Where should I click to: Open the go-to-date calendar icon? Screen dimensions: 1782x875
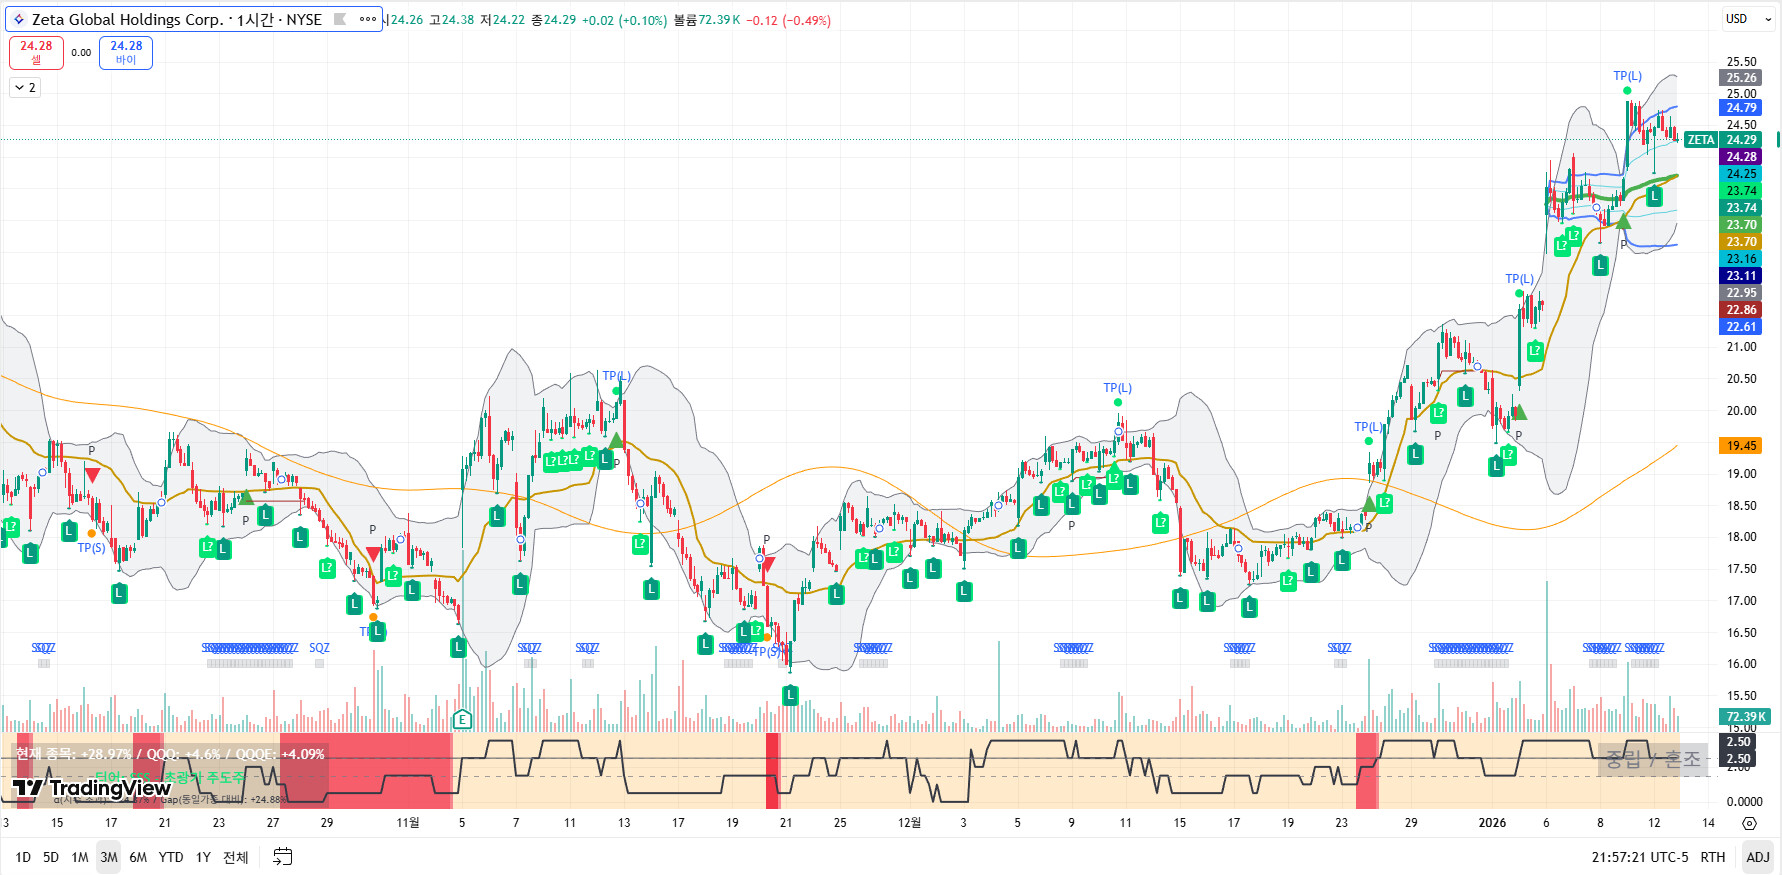coord(283,857)
